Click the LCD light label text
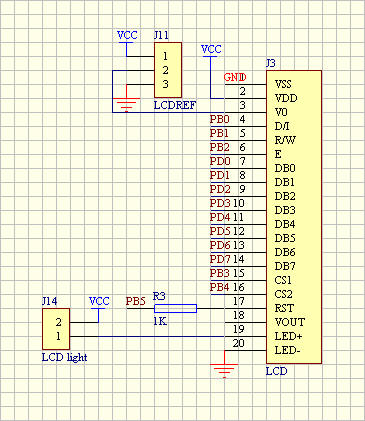 [x=64, y=358]
